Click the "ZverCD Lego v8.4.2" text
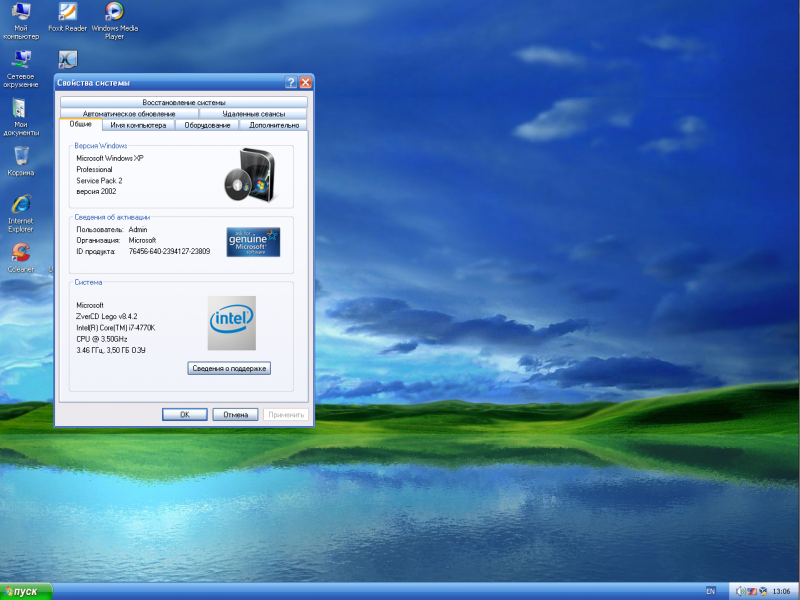The height and width of the screenshot is (600, 800). pyautogui.click(x=107, y=316)
